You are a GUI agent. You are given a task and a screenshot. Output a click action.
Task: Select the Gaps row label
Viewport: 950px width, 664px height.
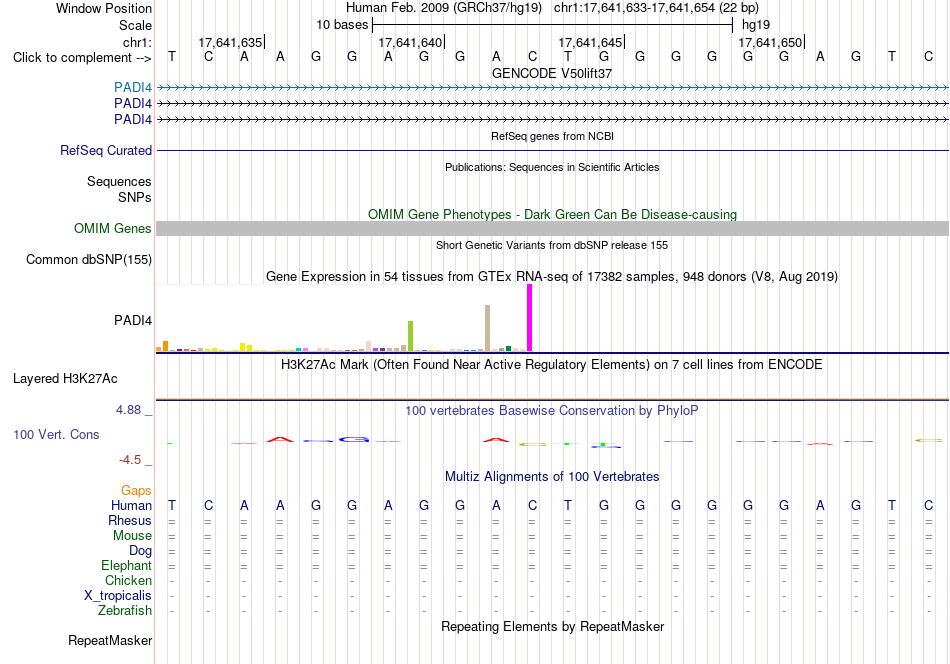tap(136, 490)
